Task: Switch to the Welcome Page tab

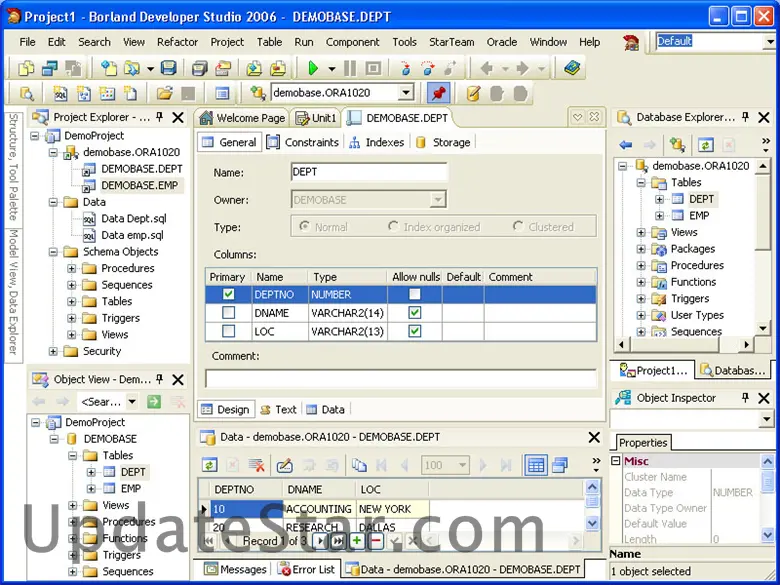Action: tap(242, 118)
